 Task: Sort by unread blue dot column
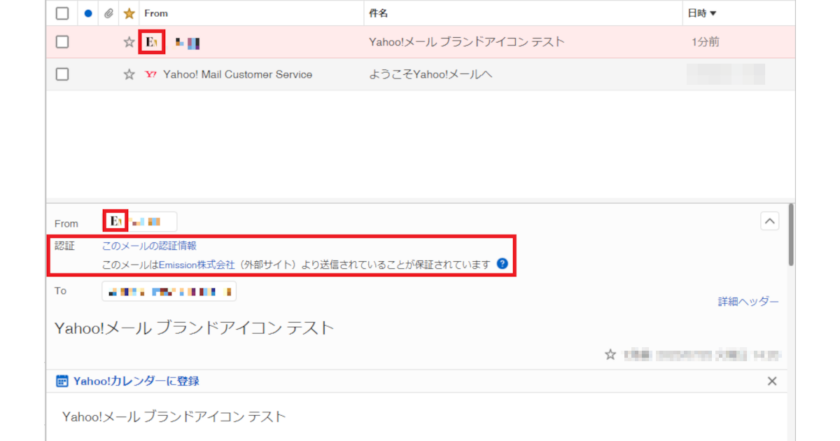pyautogui.click(x=88, y=13)
